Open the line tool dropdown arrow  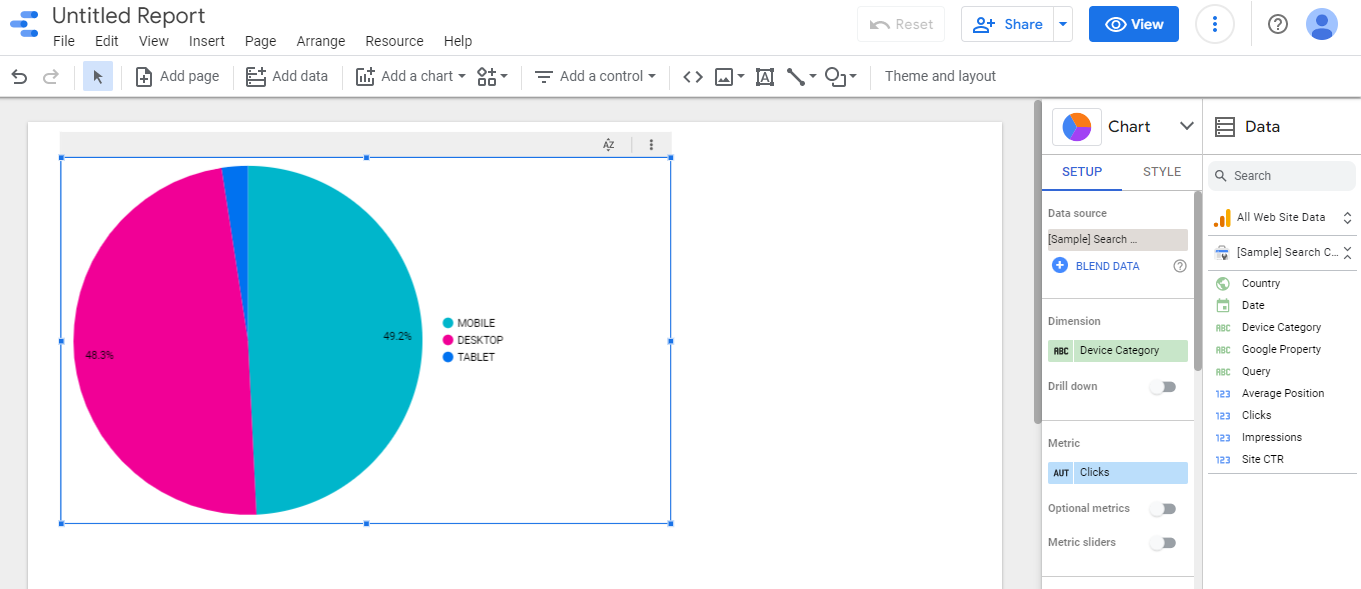(x=813, y=76)
